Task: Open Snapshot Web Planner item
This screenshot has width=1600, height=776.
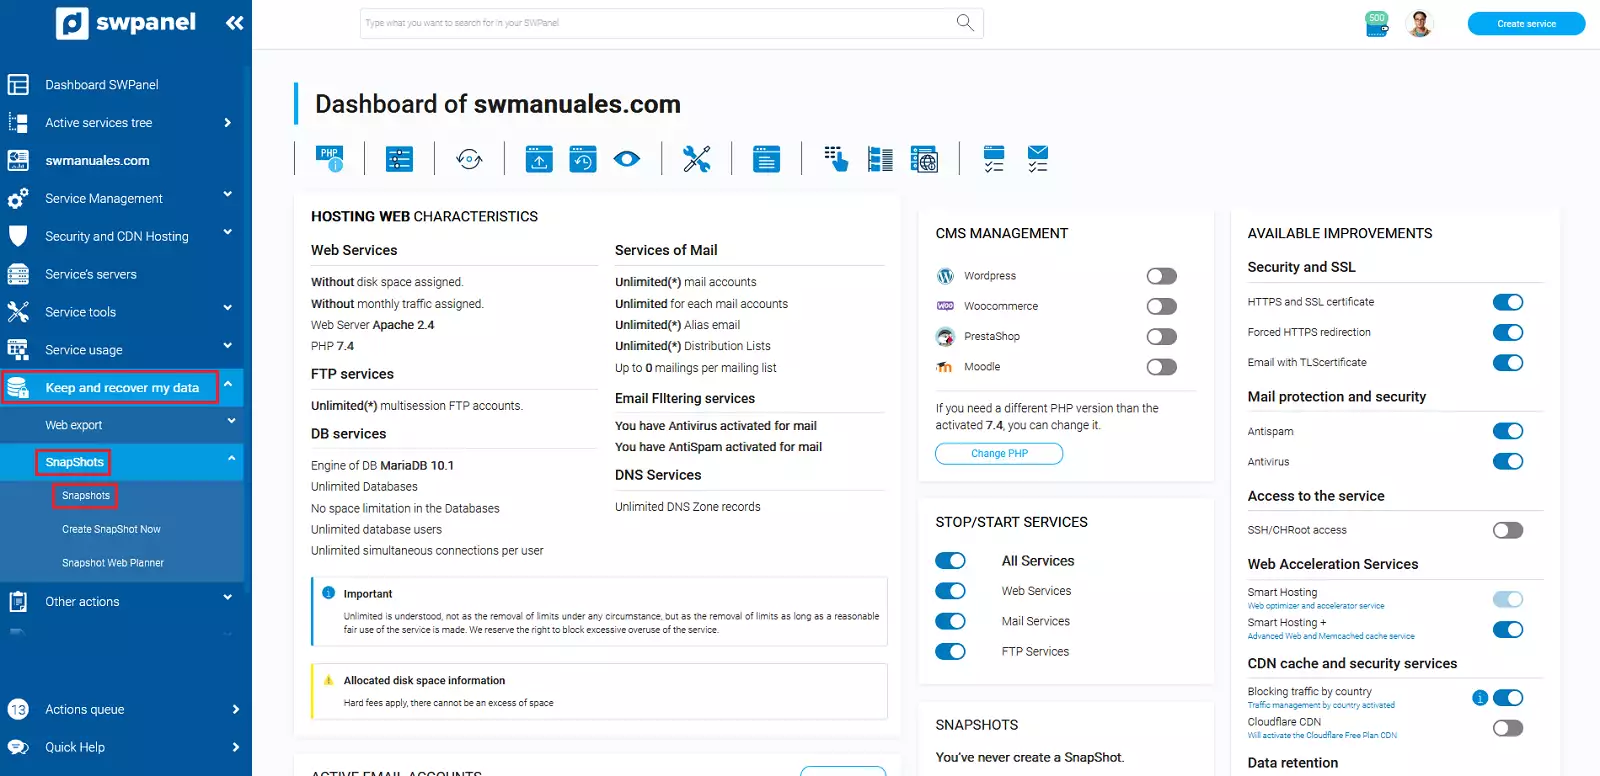Action: [x=113, y=563]
